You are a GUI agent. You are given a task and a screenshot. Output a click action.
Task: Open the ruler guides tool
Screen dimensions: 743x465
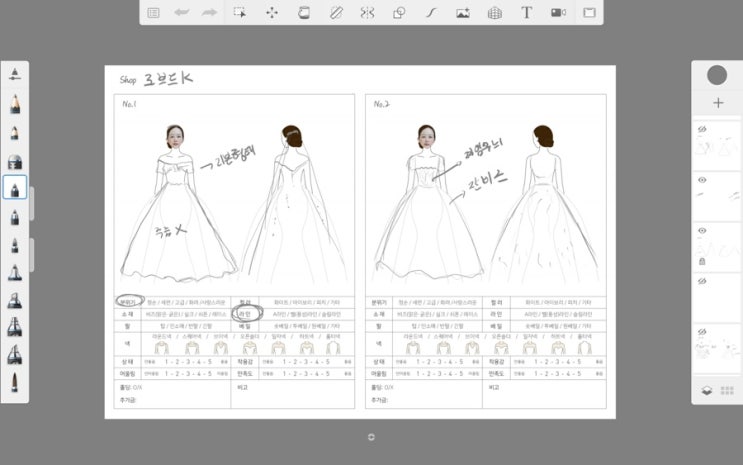[x=336, y=13]
